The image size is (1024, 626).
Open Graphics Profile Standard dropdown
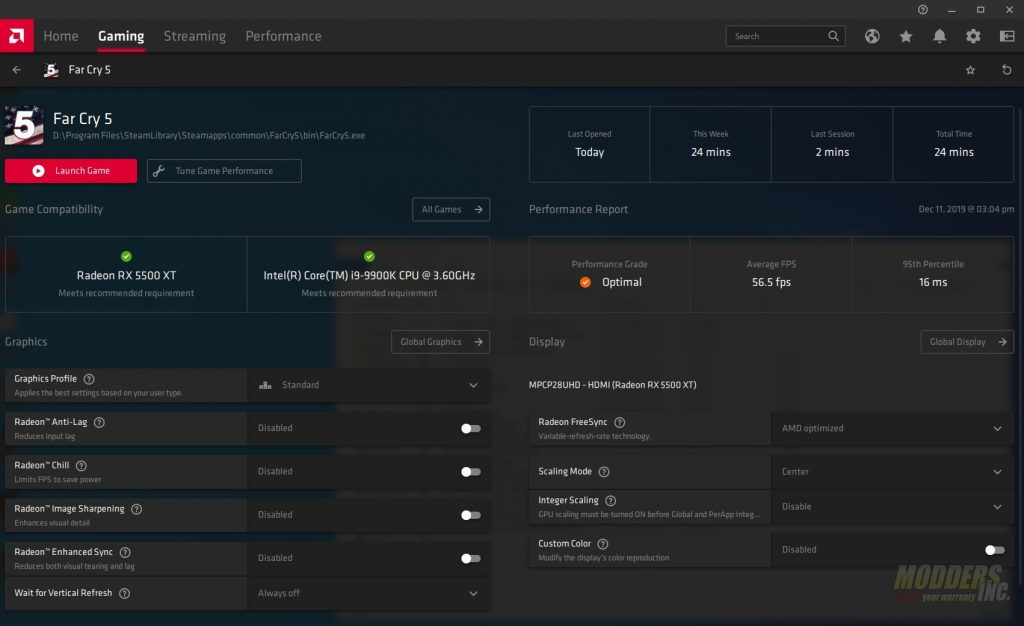tap(368, 385)
